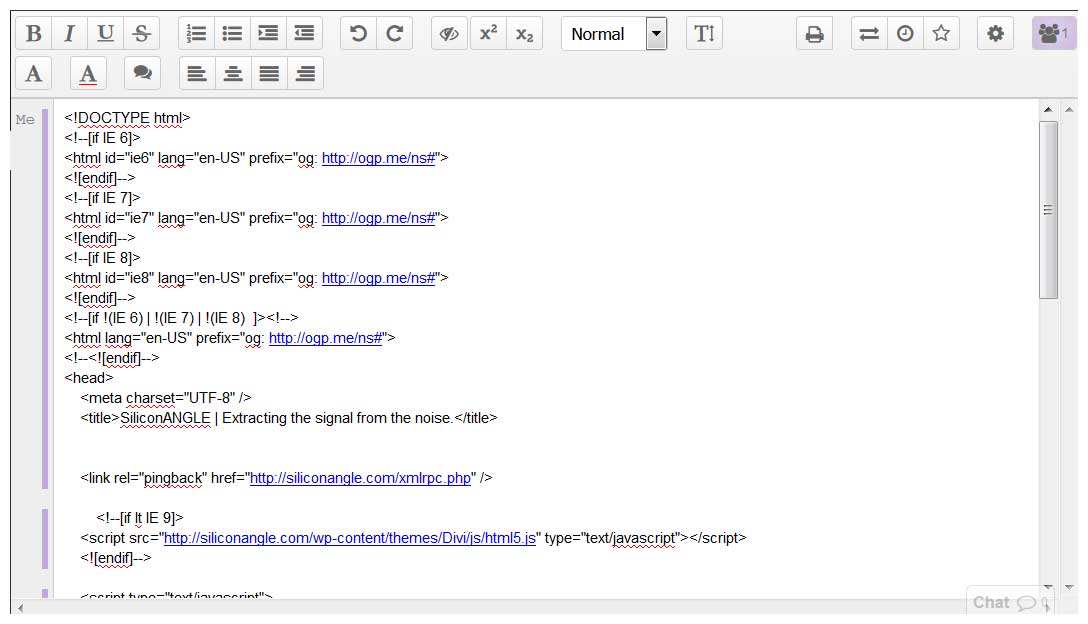The image size is (1088, 624).
Task: Click the meta charset="UTF-8" line
Action: tap(166, 398)
